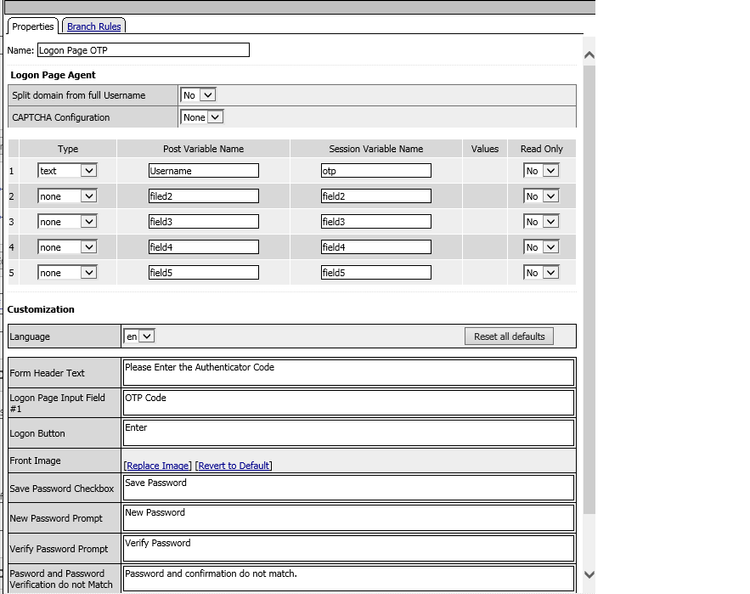Click the otp session variable name field
This screenshot has width=750, height=594.
click(x=375, y=171)
